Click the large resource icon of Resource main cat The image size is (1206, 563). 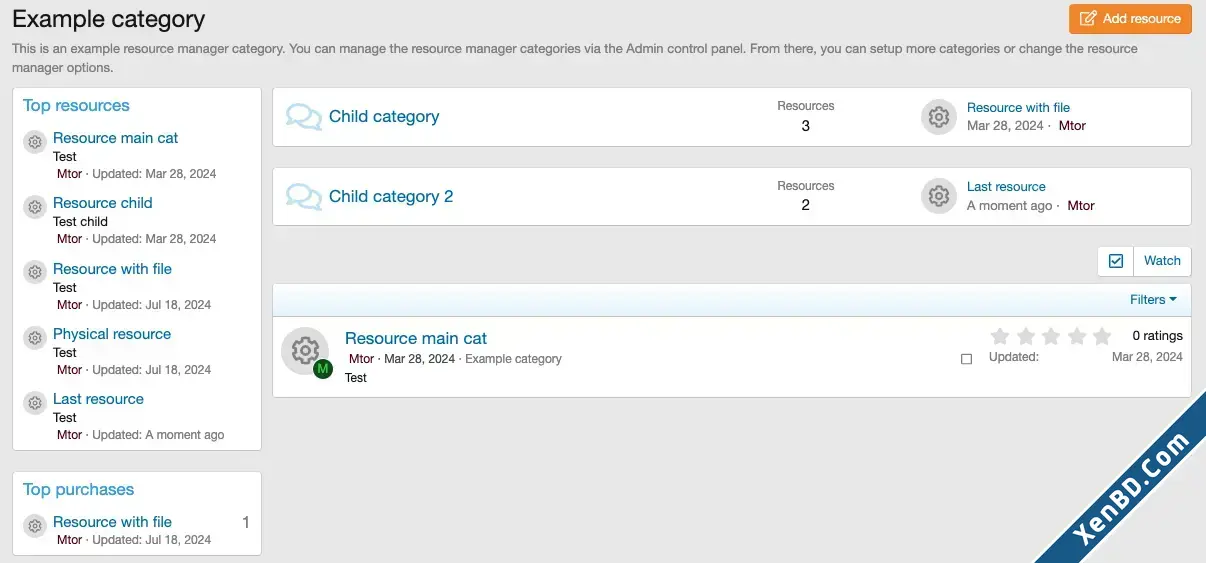point(305,351)
